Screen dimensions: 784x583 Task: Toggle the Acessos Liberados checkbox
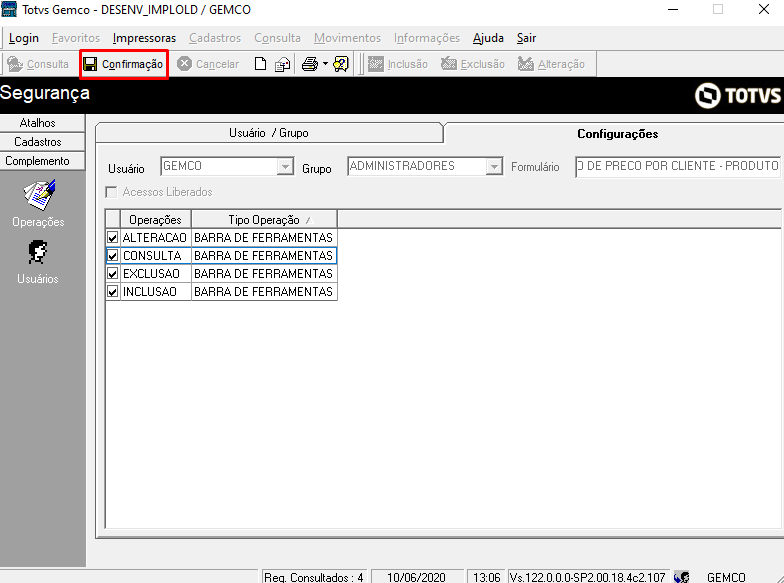[x=111, y=192]
